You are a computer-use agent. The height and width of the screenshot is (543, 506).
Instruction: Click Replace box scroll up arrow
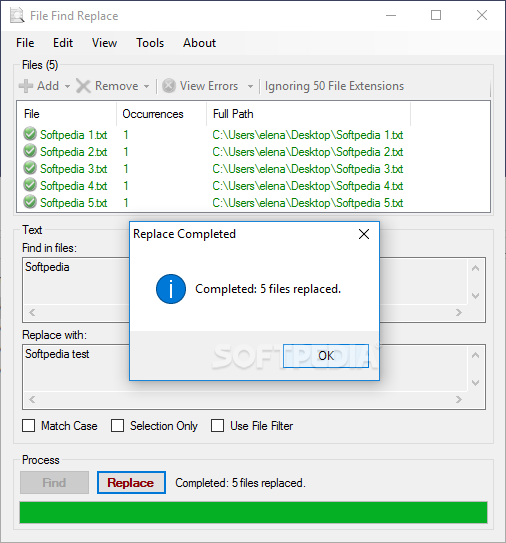coord(476,355)
